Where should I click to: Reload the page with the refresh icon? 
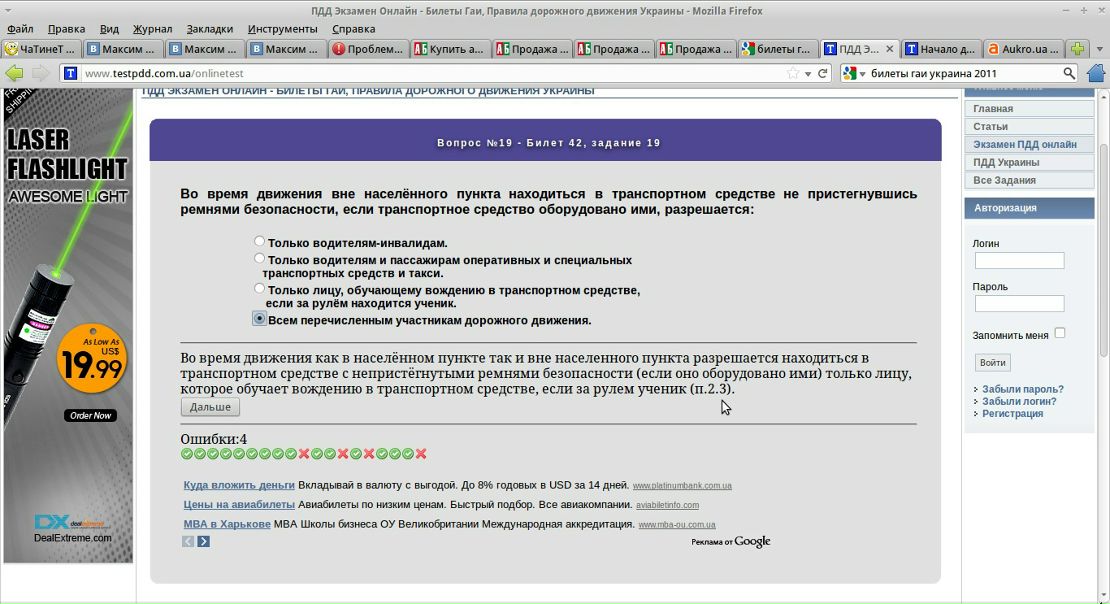click(x=823, y=73)
